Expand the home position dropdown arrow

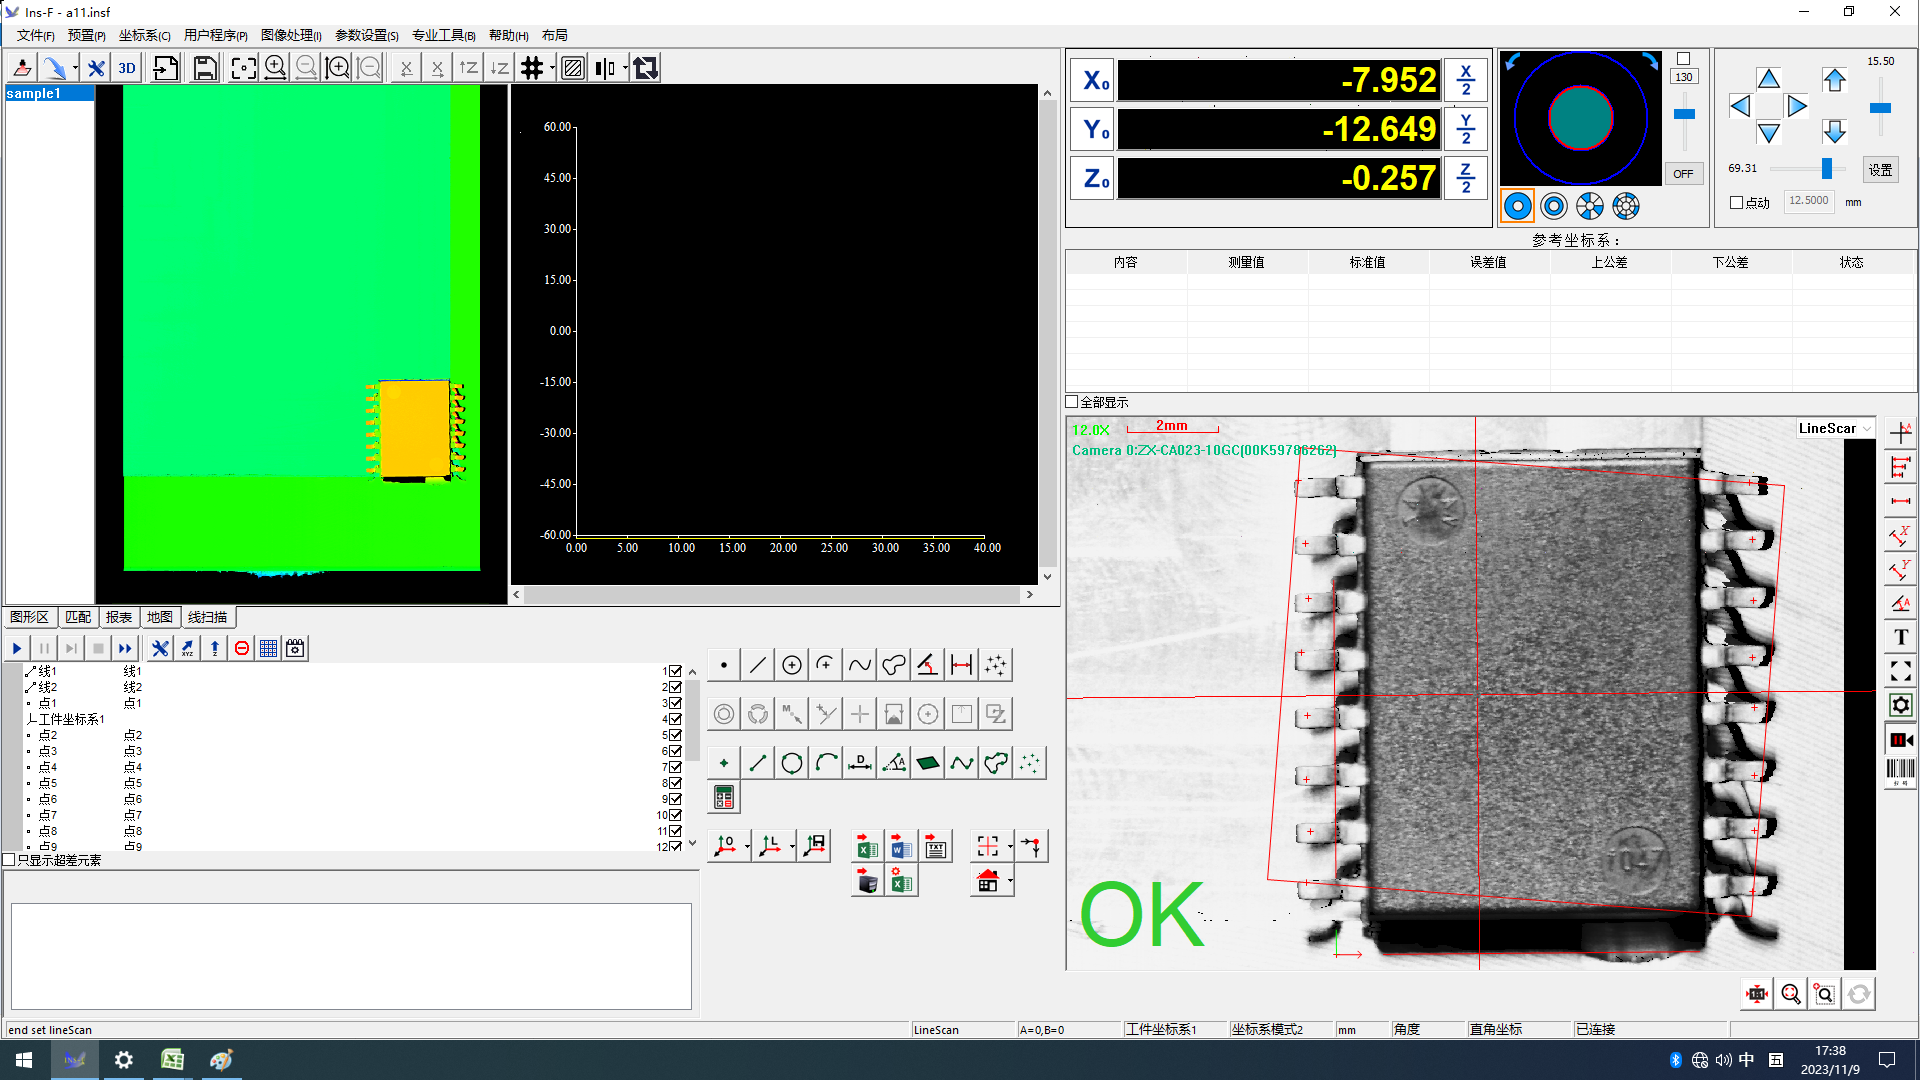click(1011, 881)
